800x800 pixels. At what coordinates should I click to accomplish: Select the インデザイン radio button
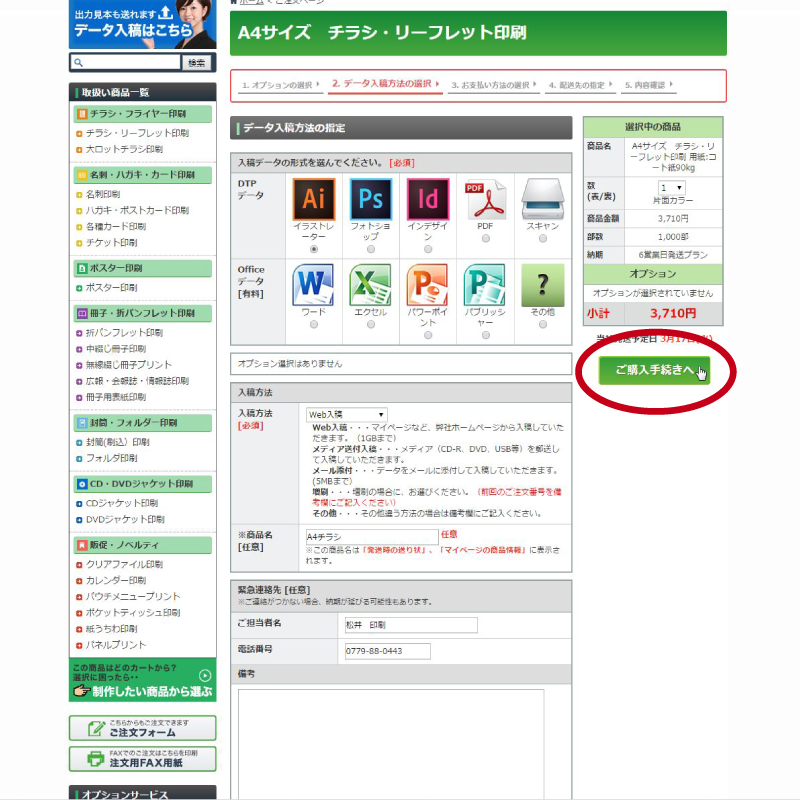[428, 249]
